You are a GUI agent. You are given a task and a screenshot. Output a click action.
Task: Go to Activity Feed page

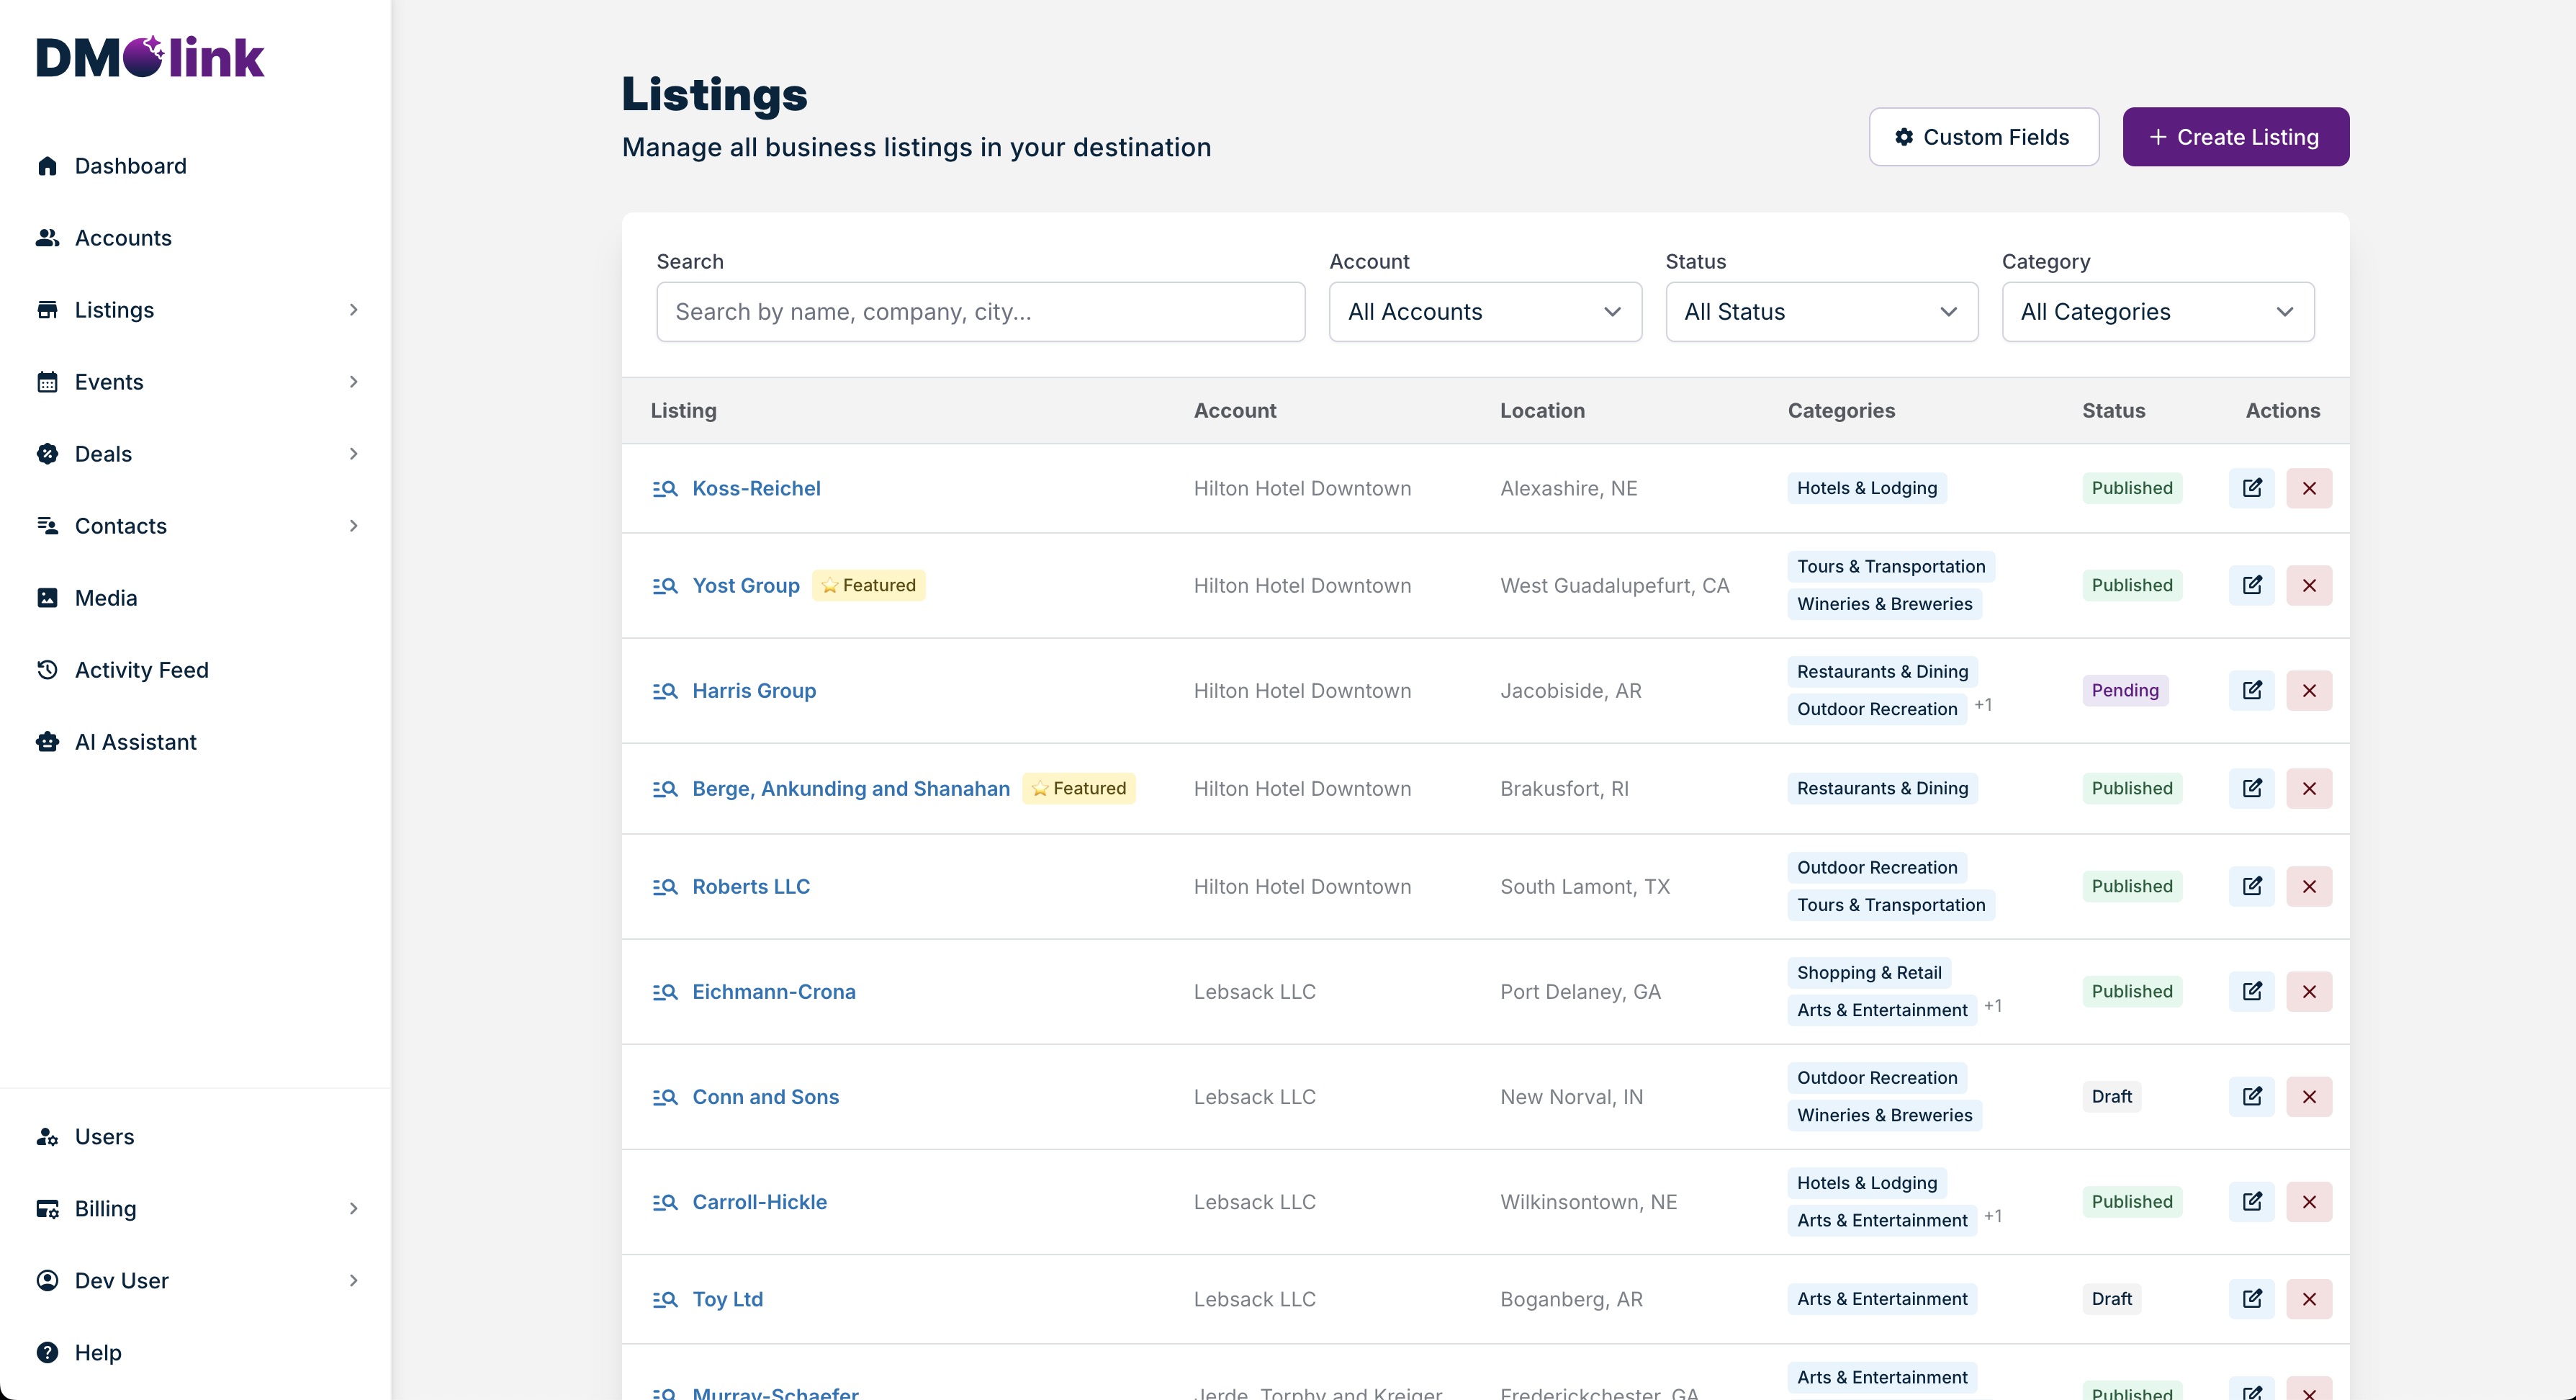pos(141,670)
